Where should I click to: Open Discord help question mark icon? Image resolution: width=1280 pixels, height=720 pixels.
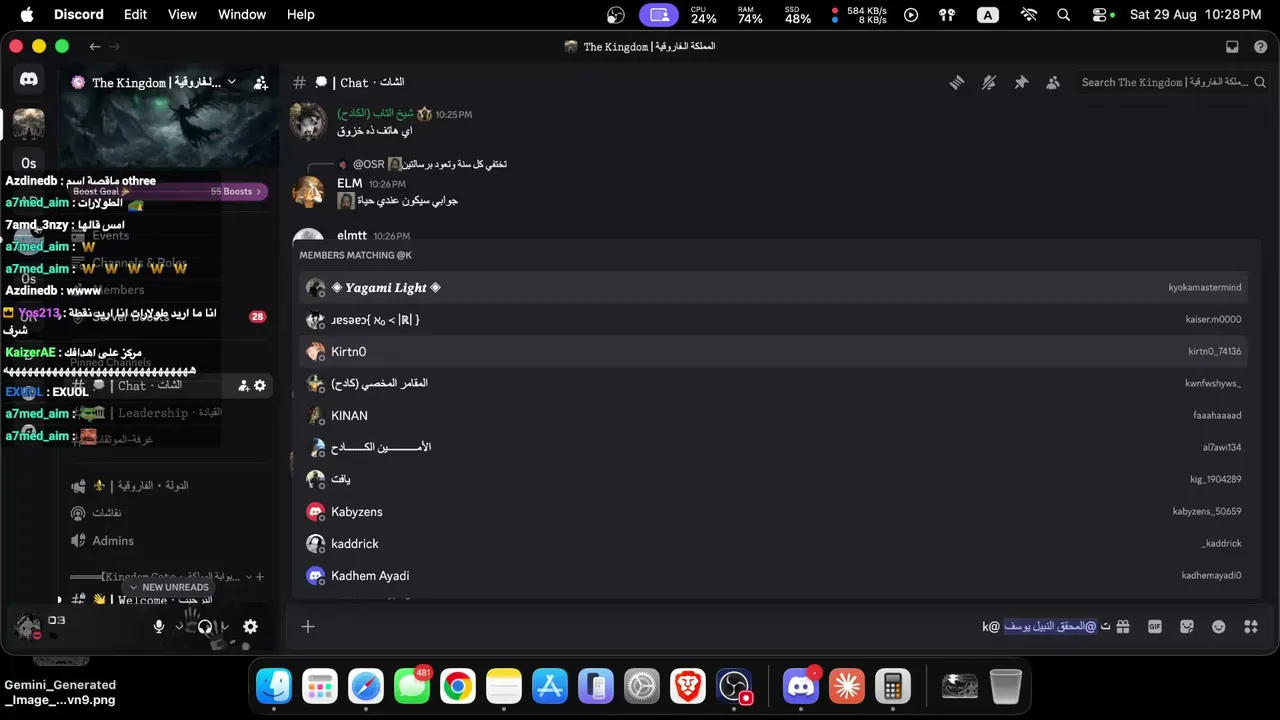pyautogui.click(x=1260, y=46)
